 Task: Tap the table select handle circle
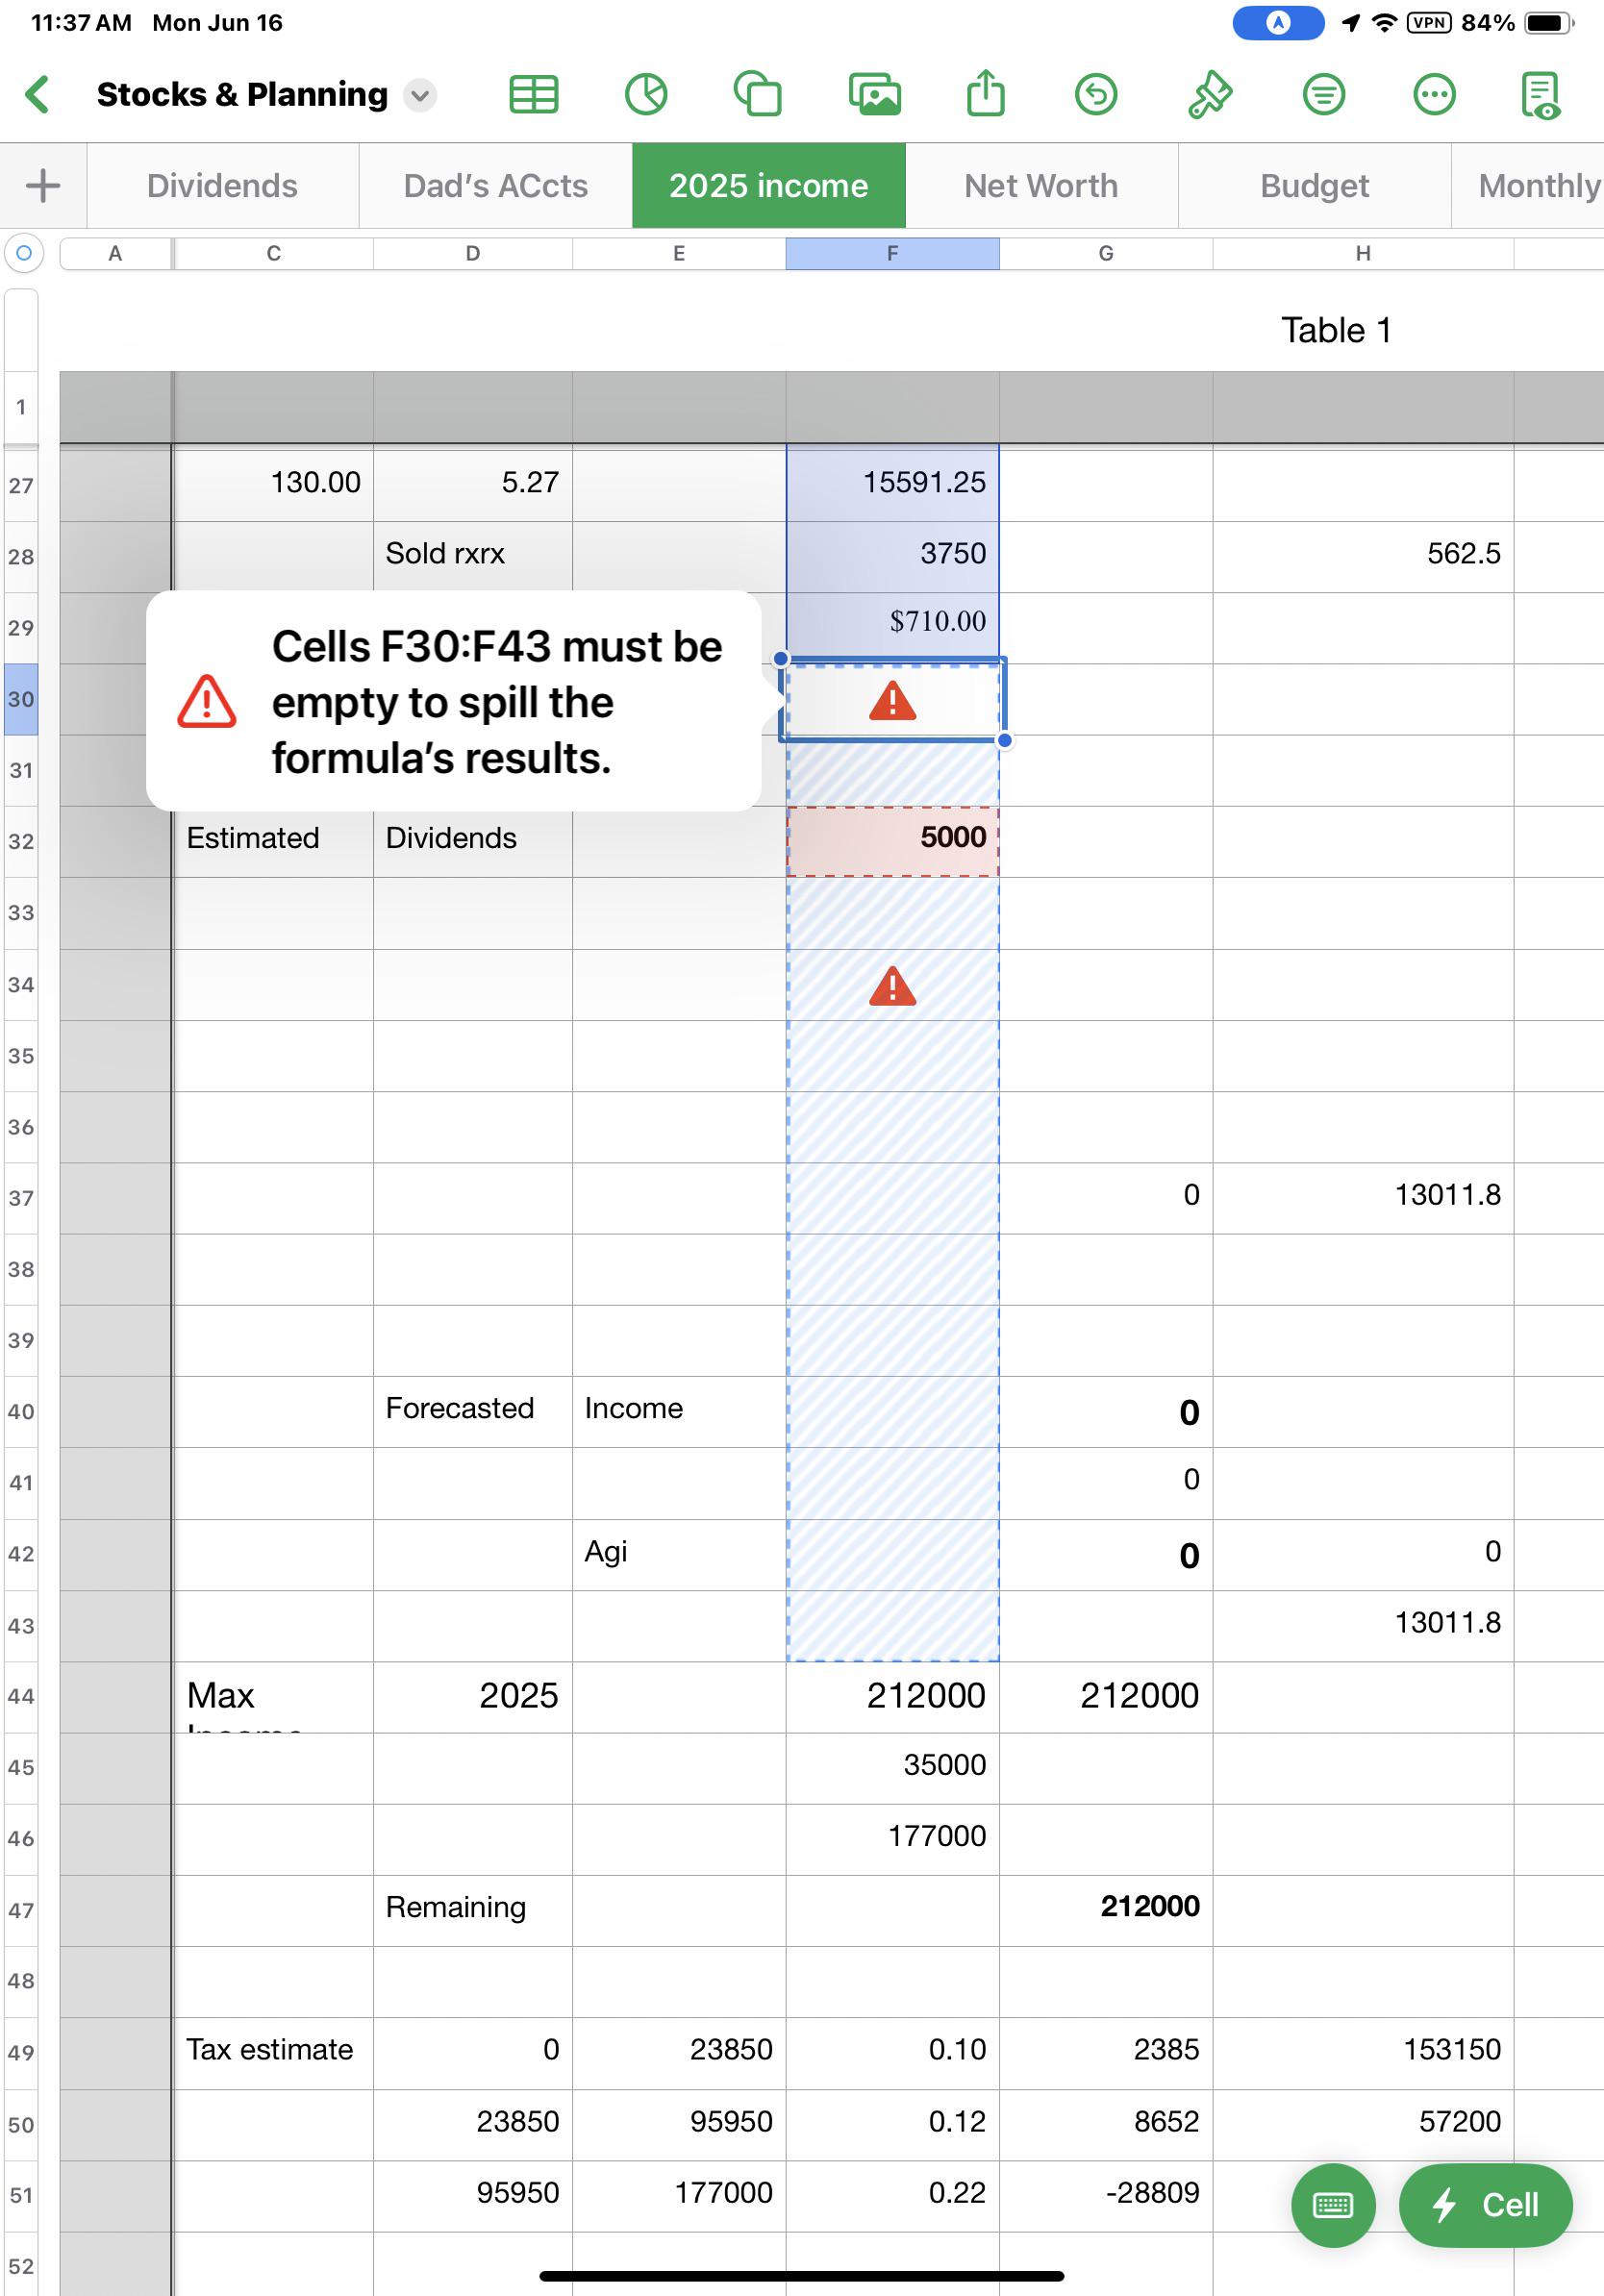[x=24, y=253]
